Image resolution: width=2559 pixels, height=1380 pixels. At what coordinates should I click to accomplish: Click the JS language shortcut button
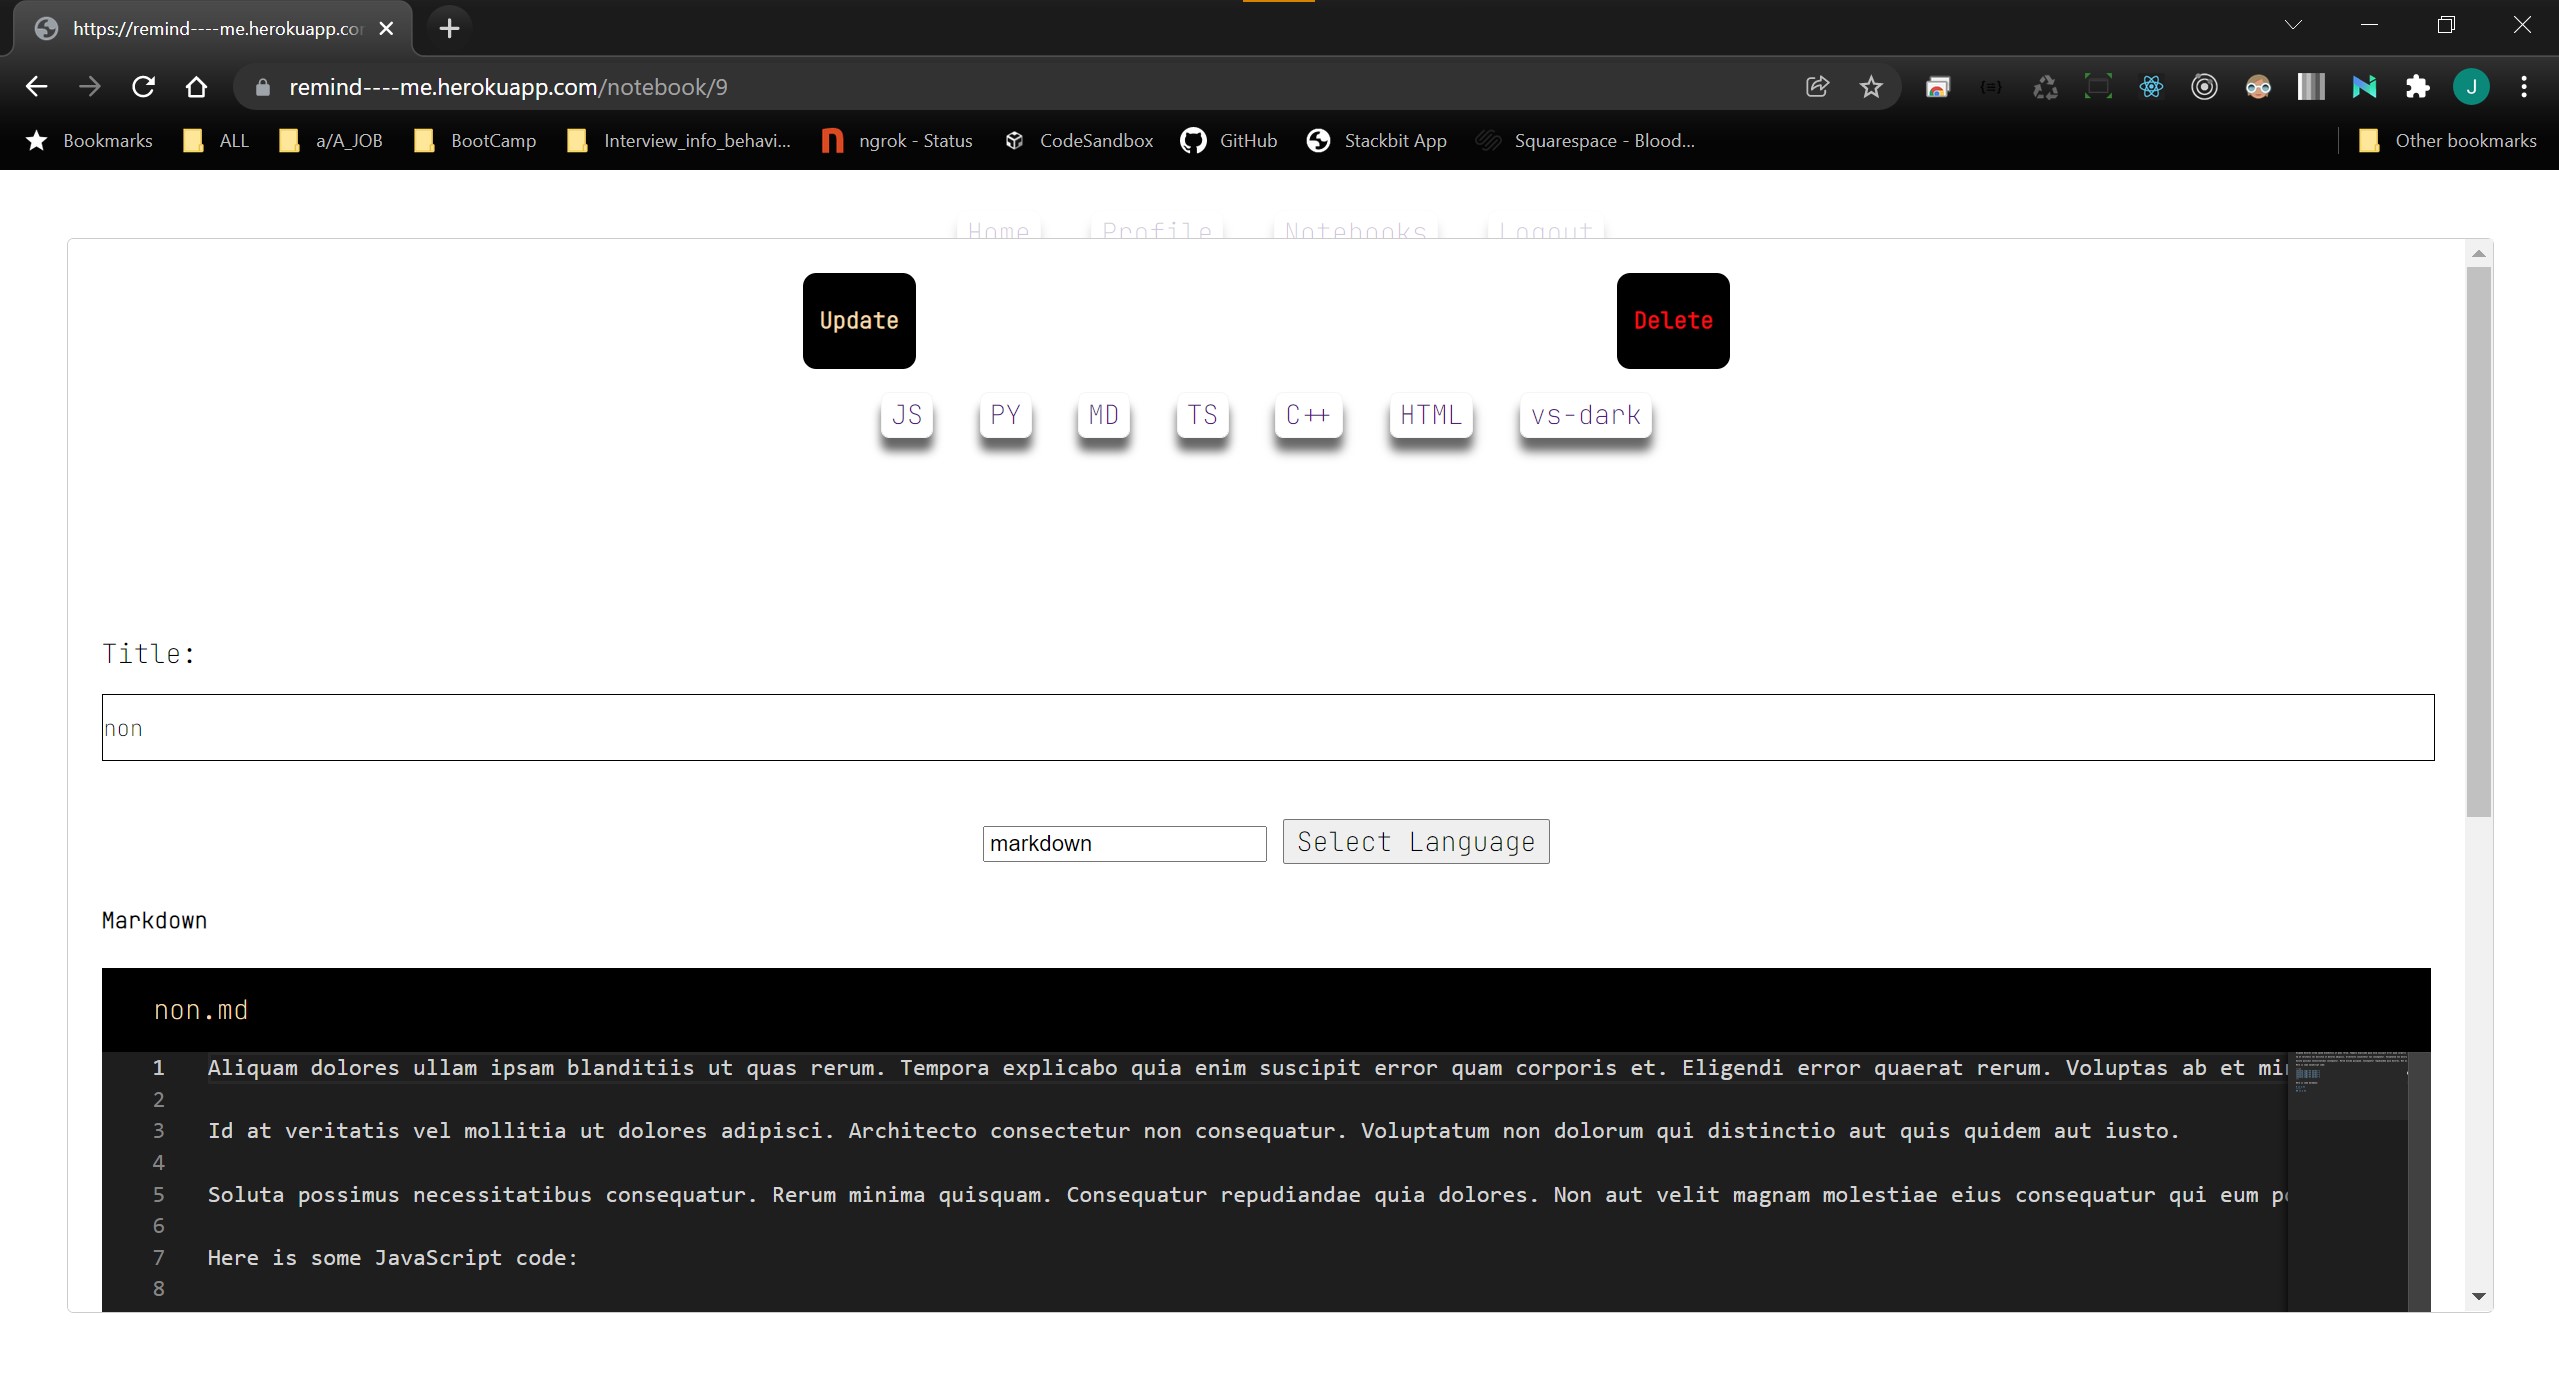coord(904,413)
